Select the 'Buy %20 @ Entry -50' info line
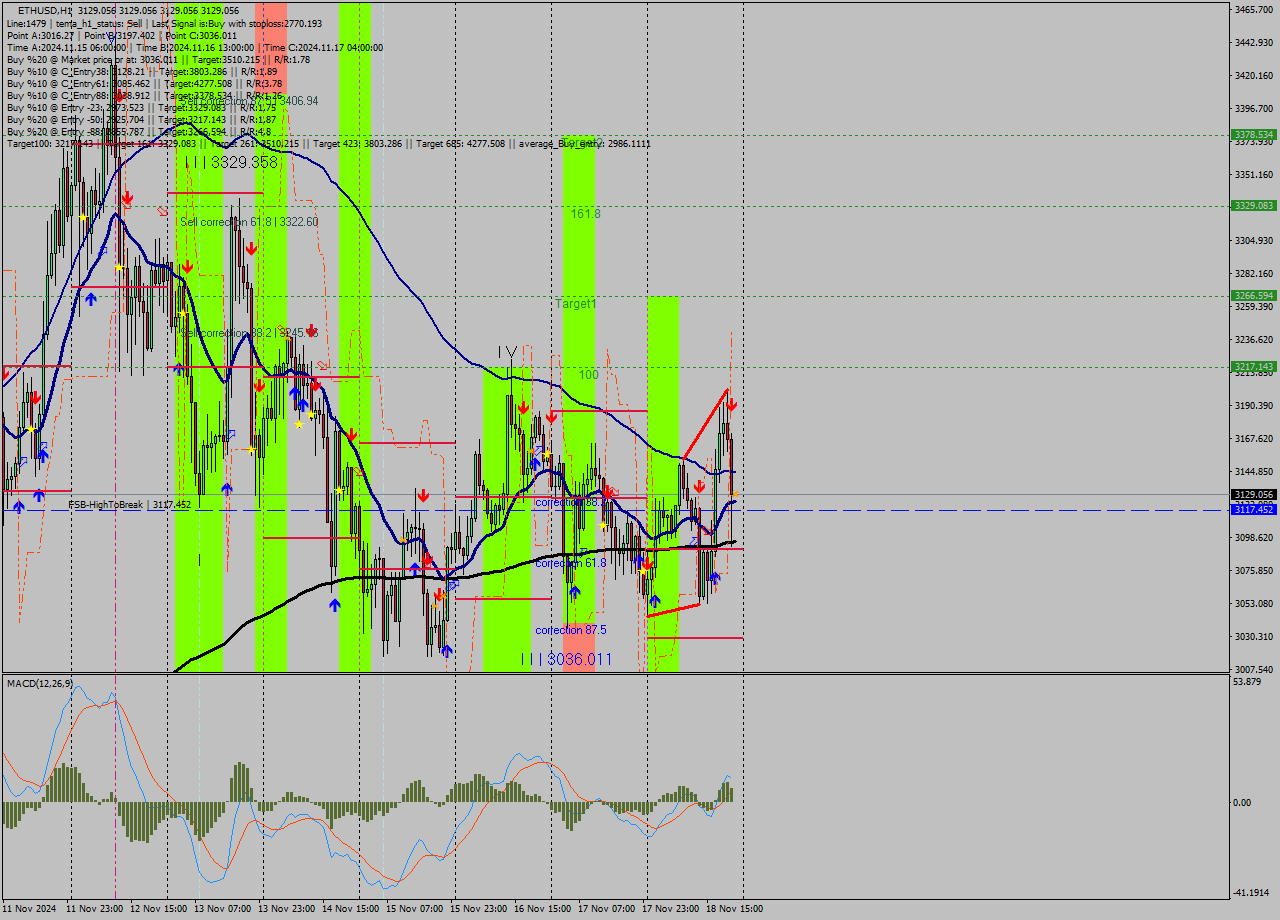This screenshot has height=920, width=1280. (x=142, y=119)
